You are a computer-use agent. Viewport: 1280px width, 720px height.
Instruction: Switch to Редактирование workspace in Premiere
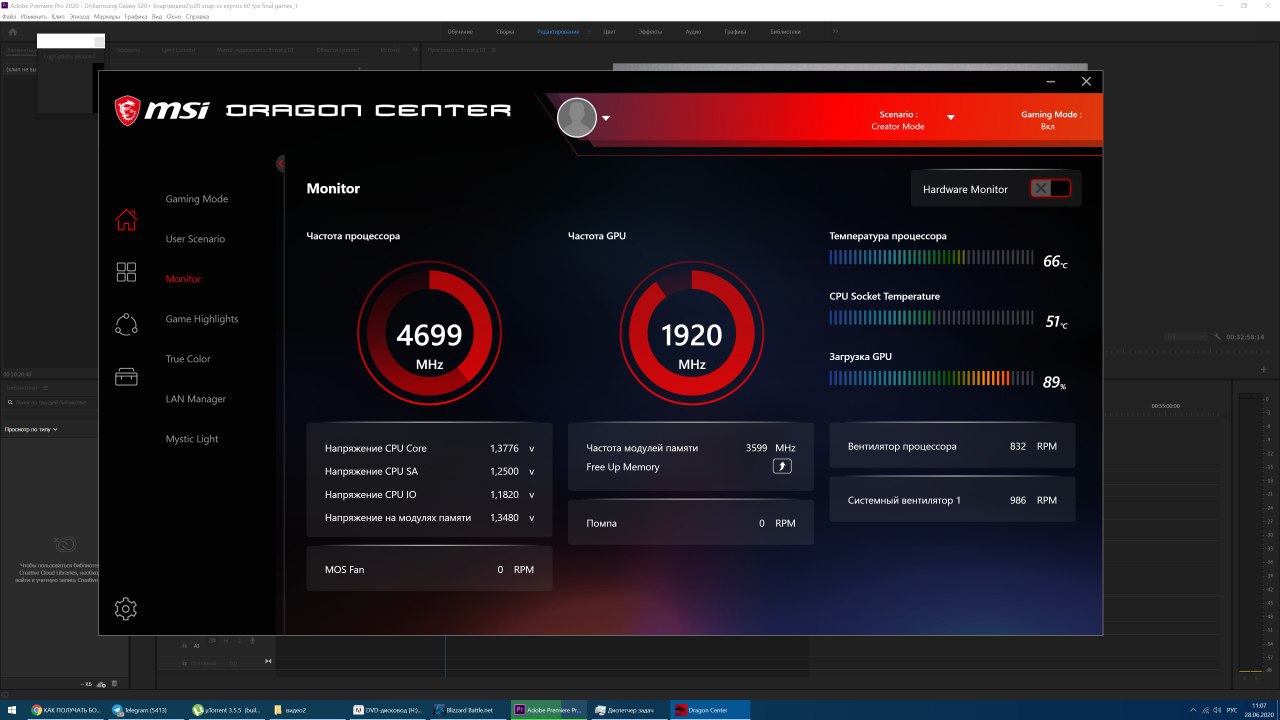pos(558,32)
